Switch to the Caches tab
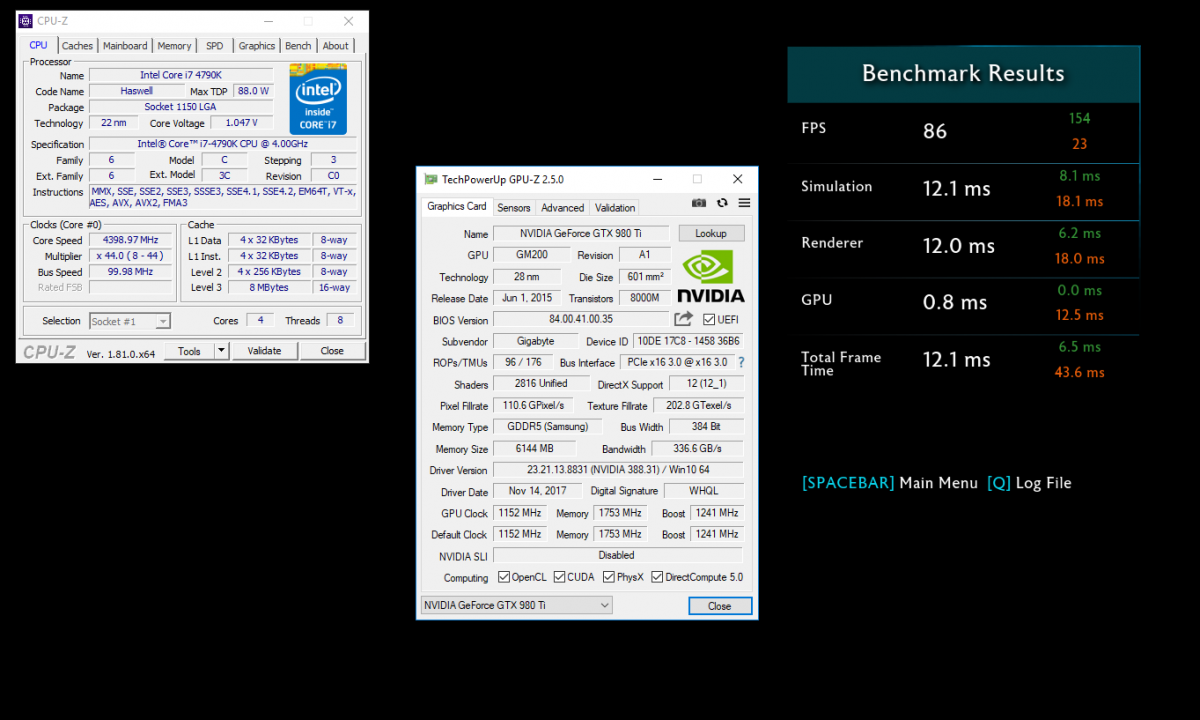1200x720 pixels. [77, 46]
